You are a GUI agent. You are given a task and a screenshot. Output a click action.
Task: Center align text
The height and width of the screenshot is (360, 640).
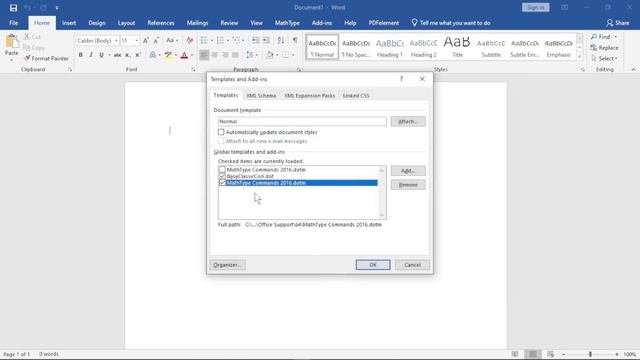[x=215, y=55]
